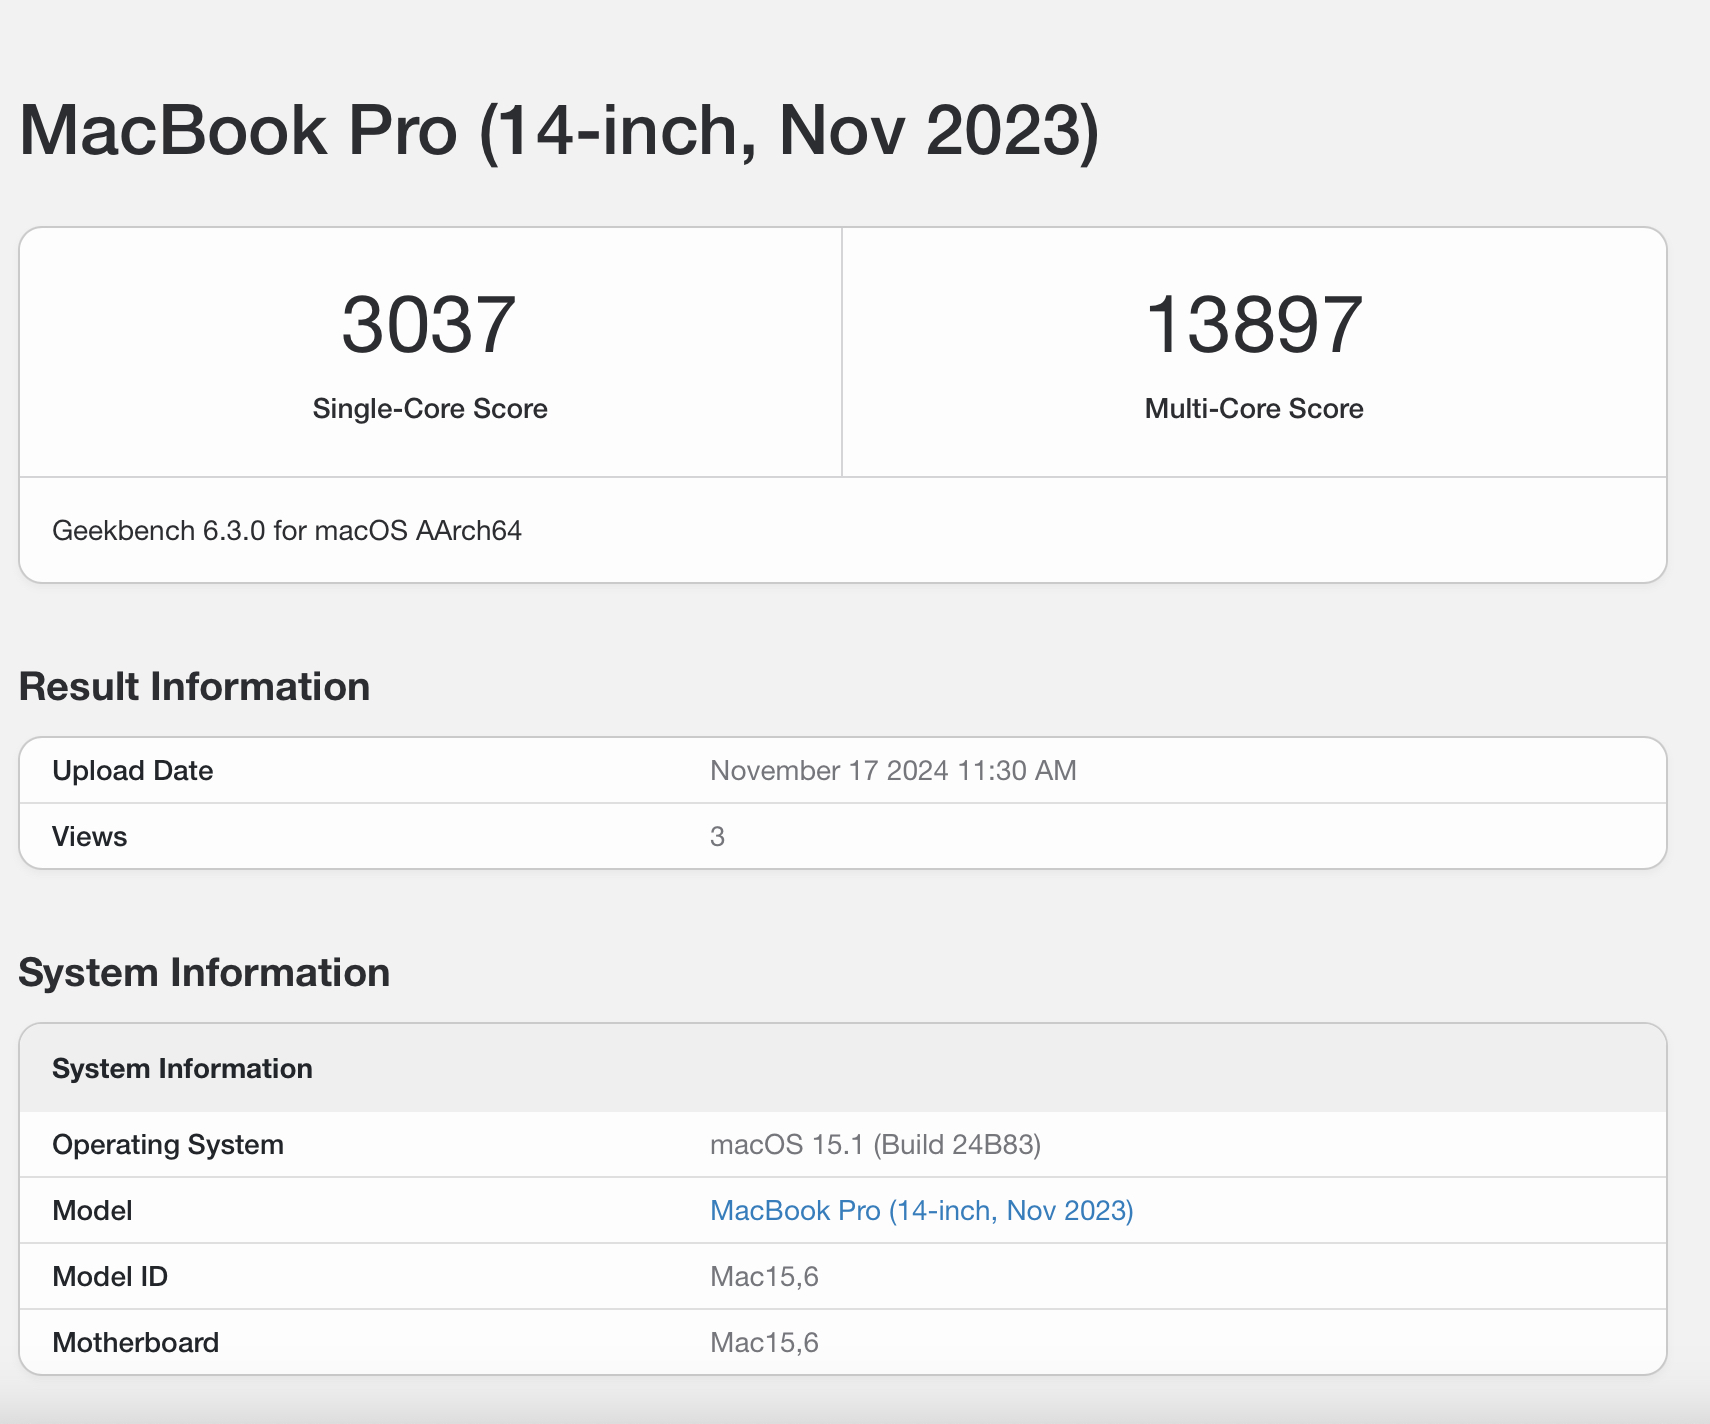Click the Upload Date row label
The width and height of the screenshot is (1710, 1424).
[x=132, y=770]
